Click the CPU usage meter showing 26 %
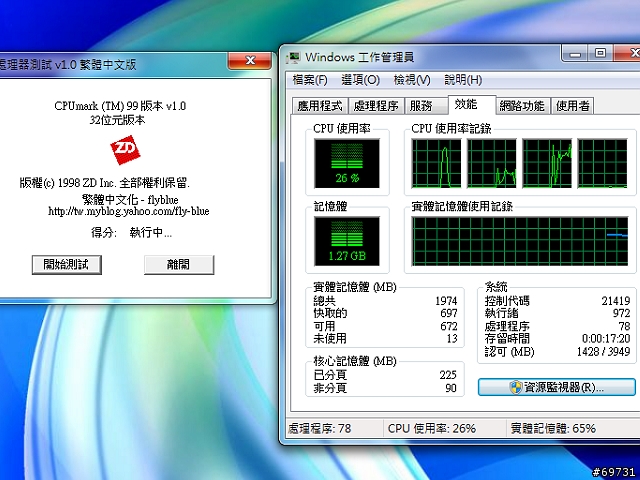 pos(347,163)
